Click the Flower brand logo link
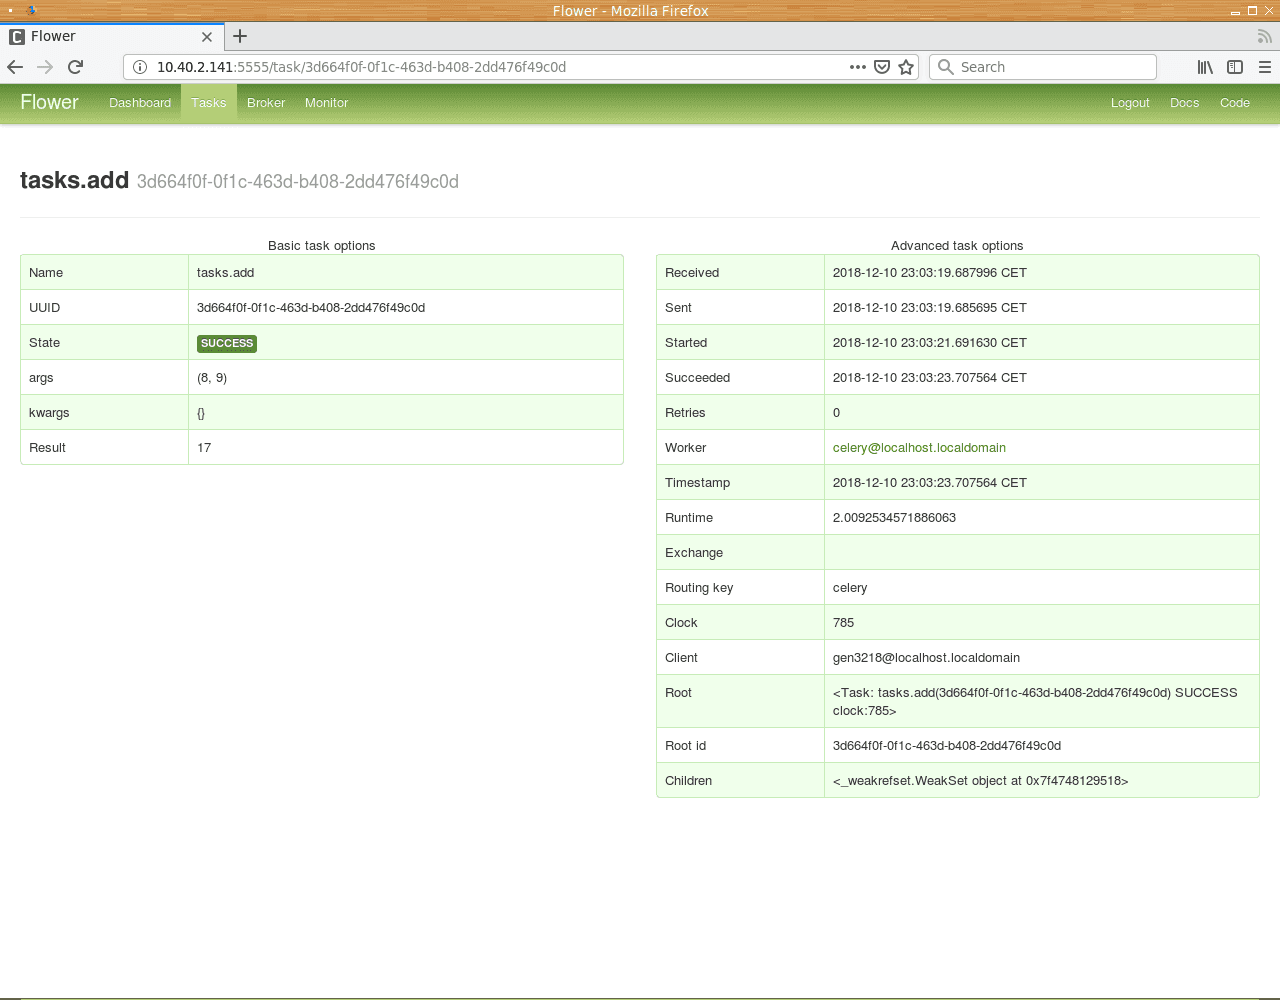The width and height of the screenshot is (1280, 1000). click(49, 102)
